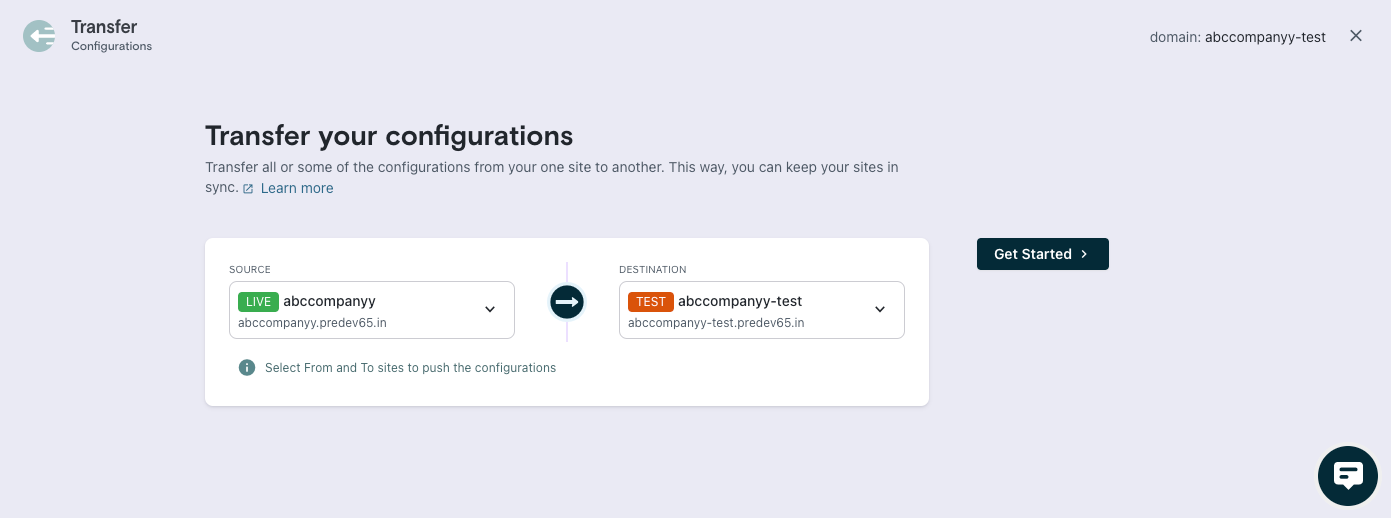The height and width of the screenshot is (518, 1391).
Task: Click the external-link icon beside Learn more
Action: coord(248,189)
